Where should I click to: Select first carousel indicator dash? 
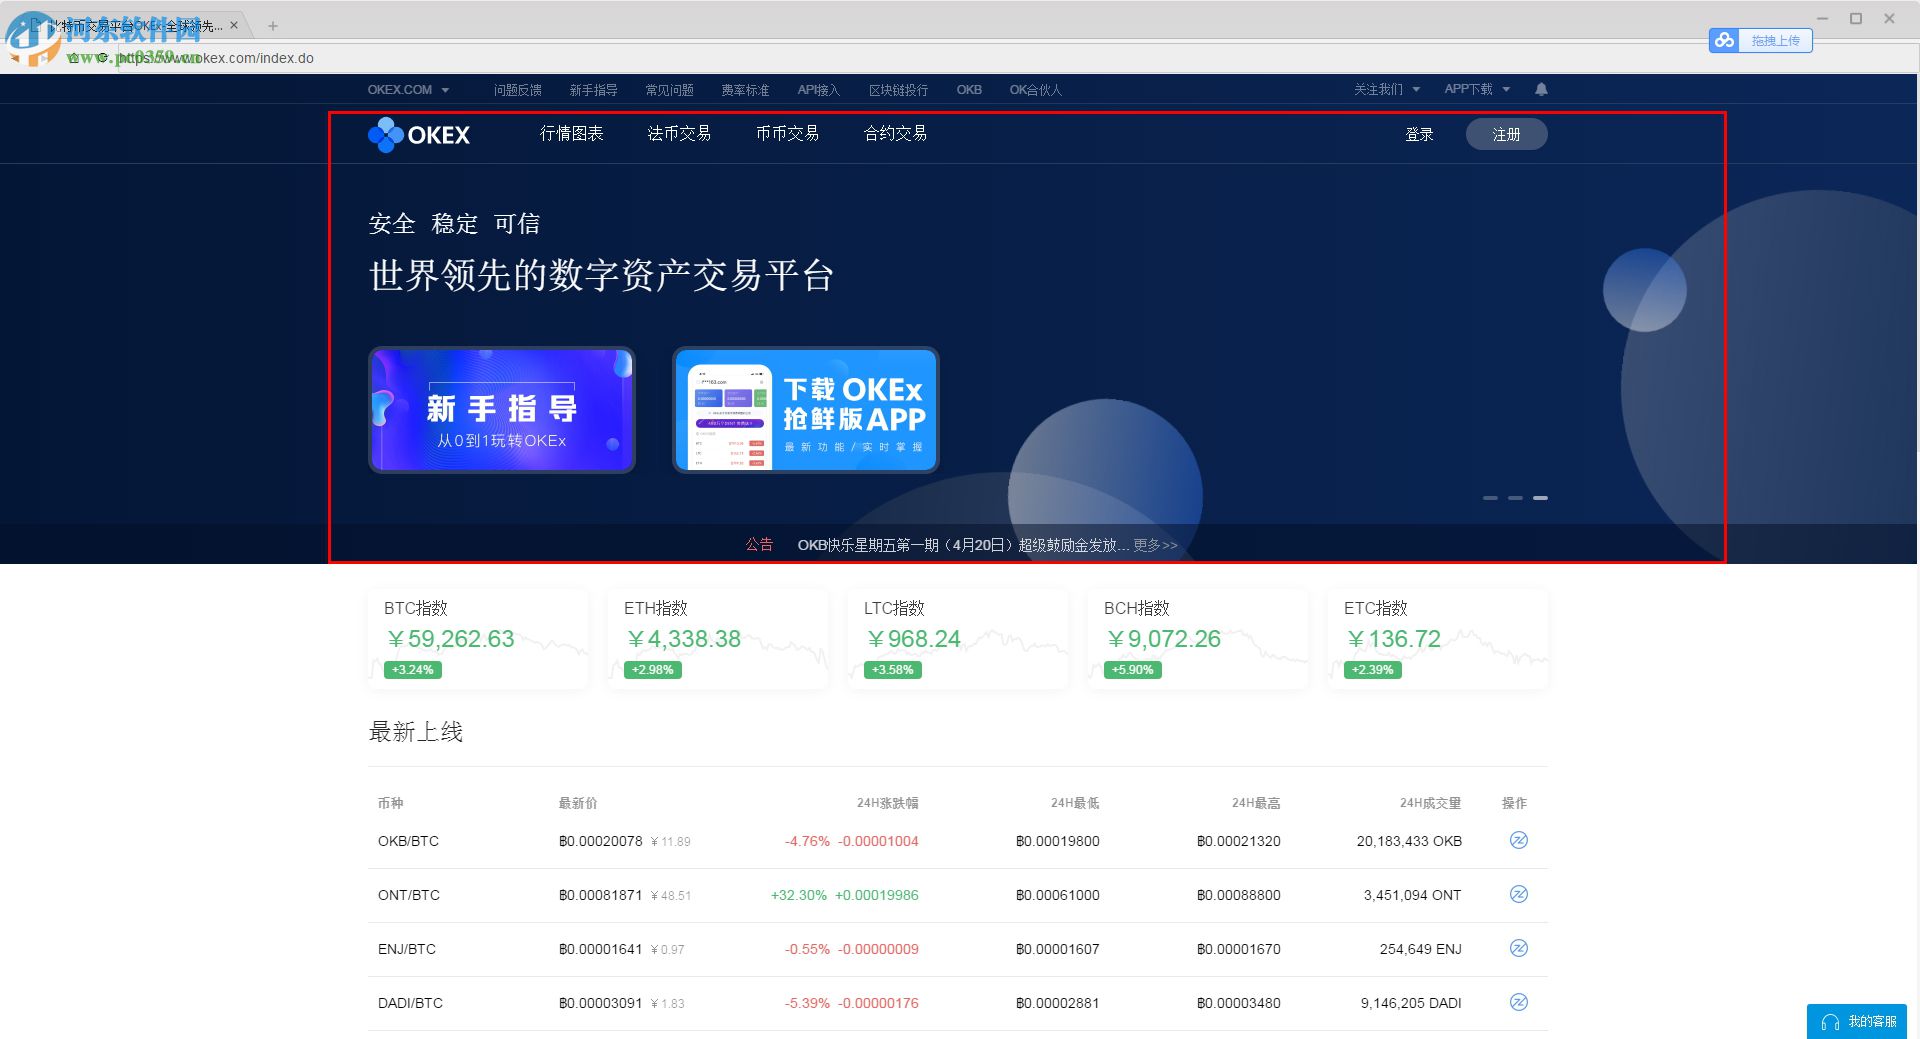[x=1490, y=497]
